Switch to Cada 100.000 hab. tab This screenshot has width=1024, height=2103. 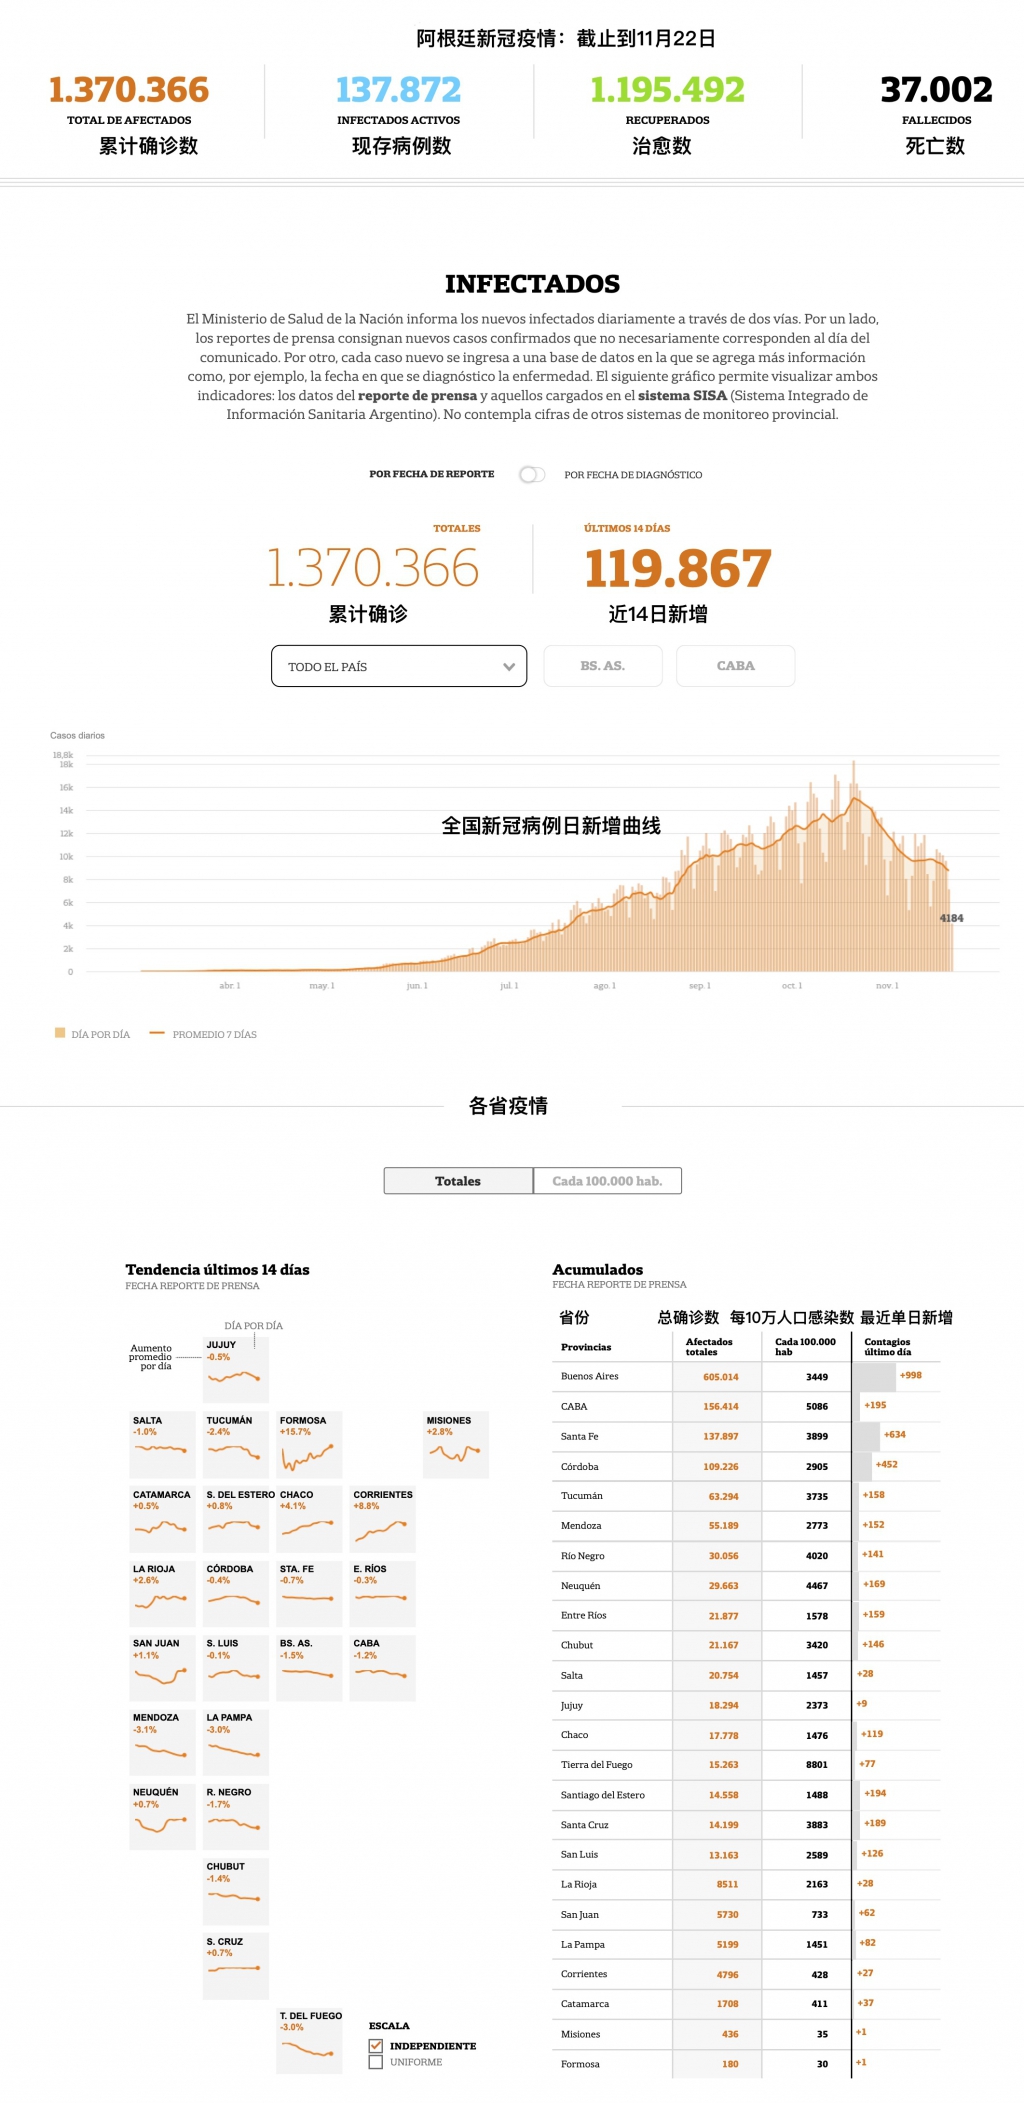[x=607, y=1181]
